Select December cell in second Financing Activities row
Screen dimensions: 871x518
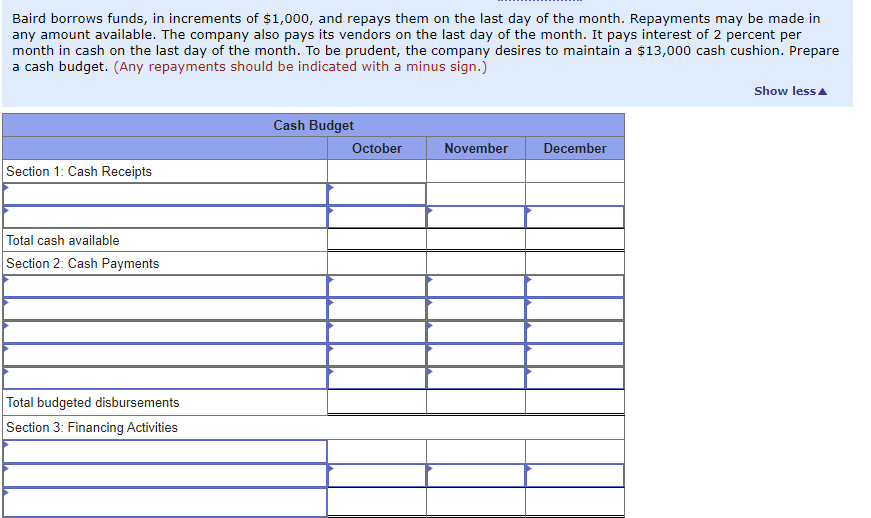click(x=575, y=476)
